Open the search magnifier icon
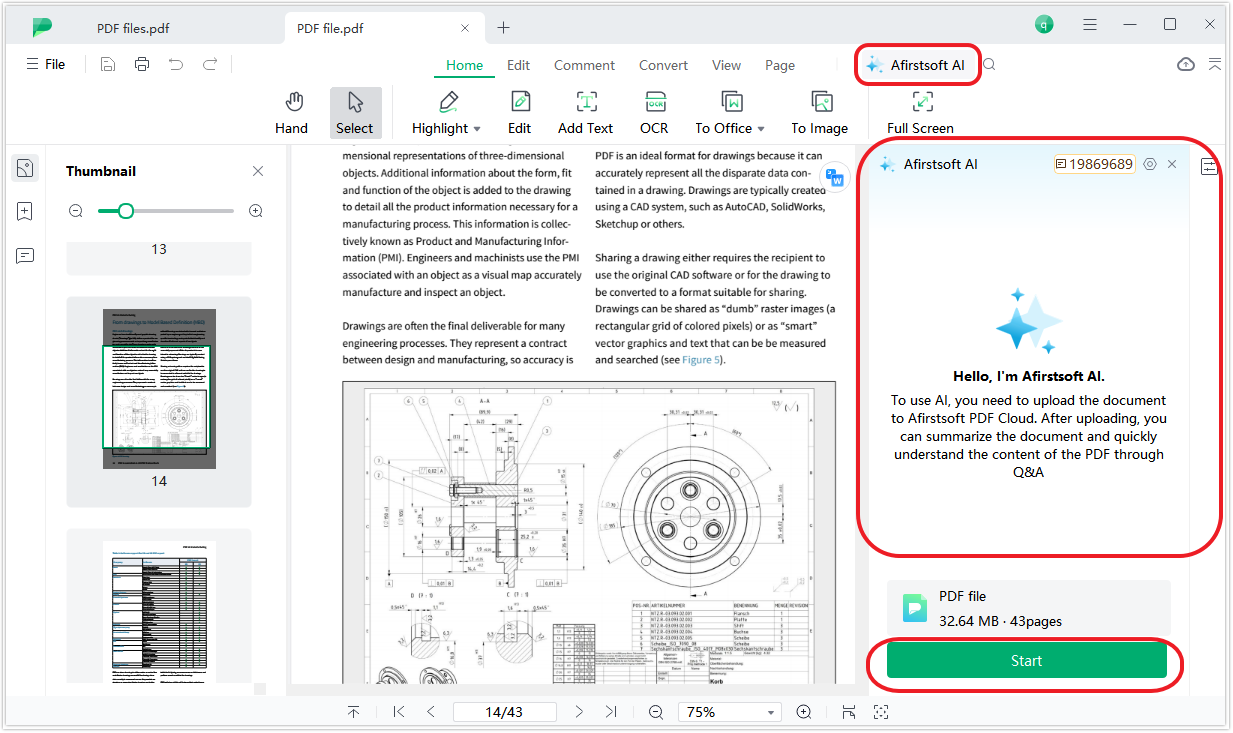Screen dimensions: 1233x733 coord(989,64)
